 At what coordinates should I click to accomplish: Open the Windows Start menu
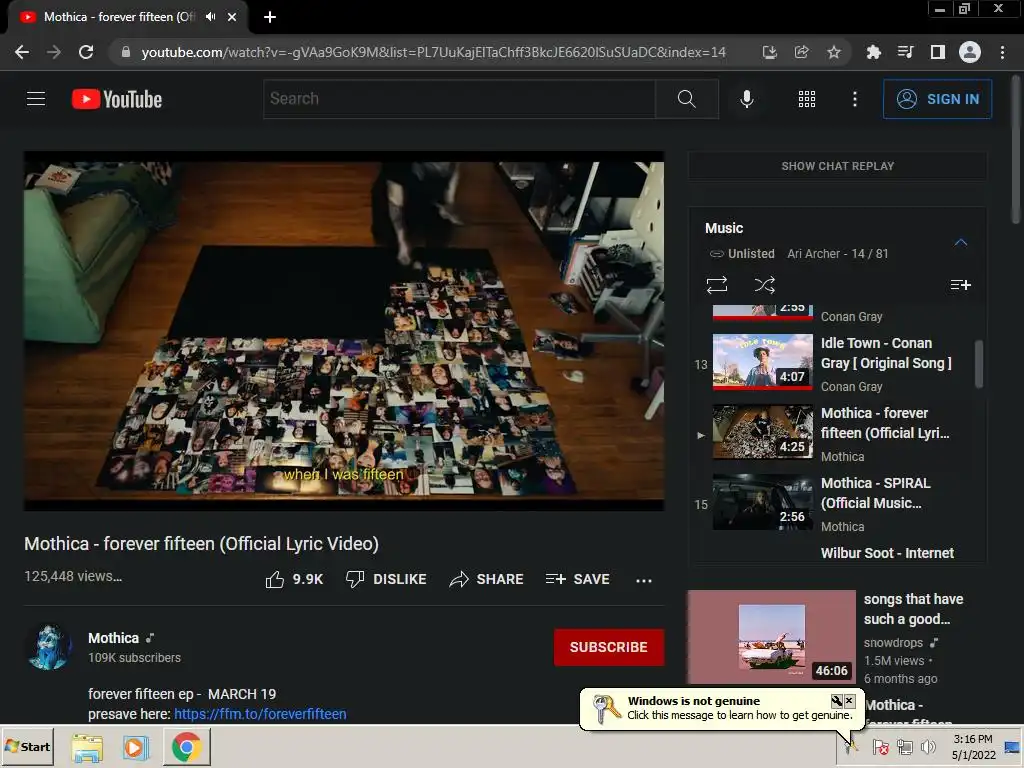[x=27, y=746]
